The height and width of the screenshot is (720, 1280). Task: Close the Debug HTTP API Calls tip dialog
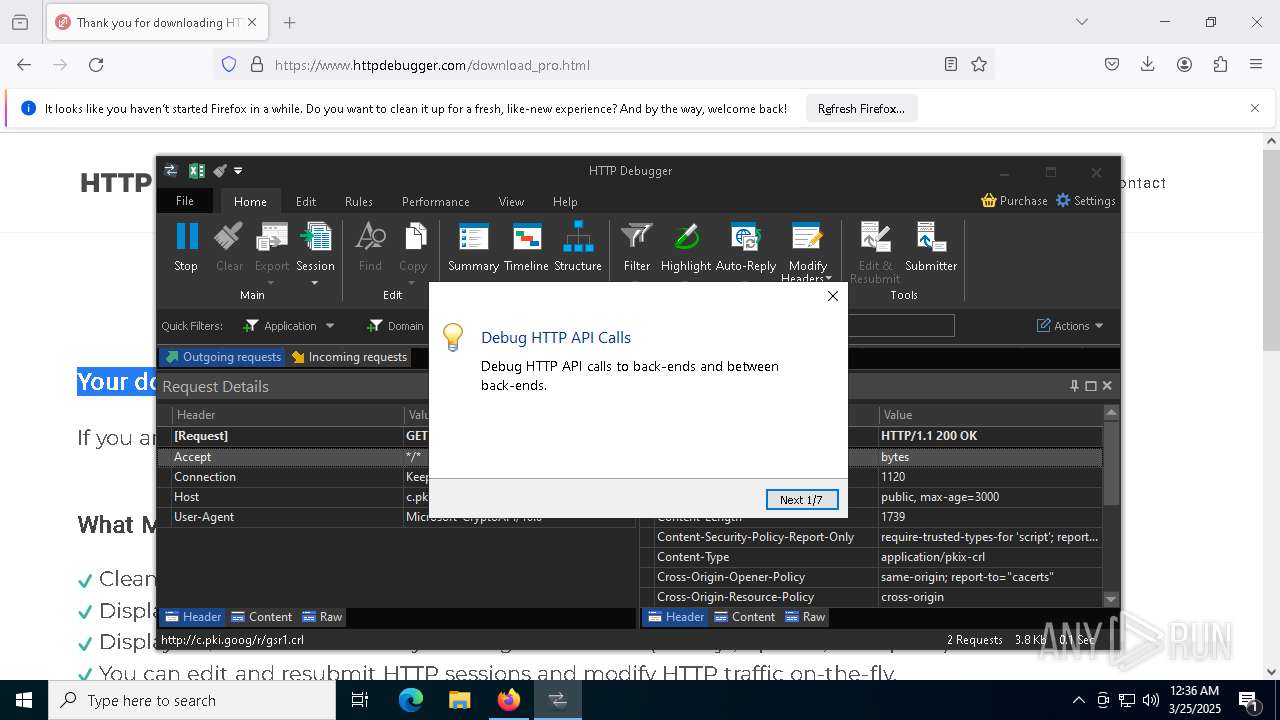833,296
